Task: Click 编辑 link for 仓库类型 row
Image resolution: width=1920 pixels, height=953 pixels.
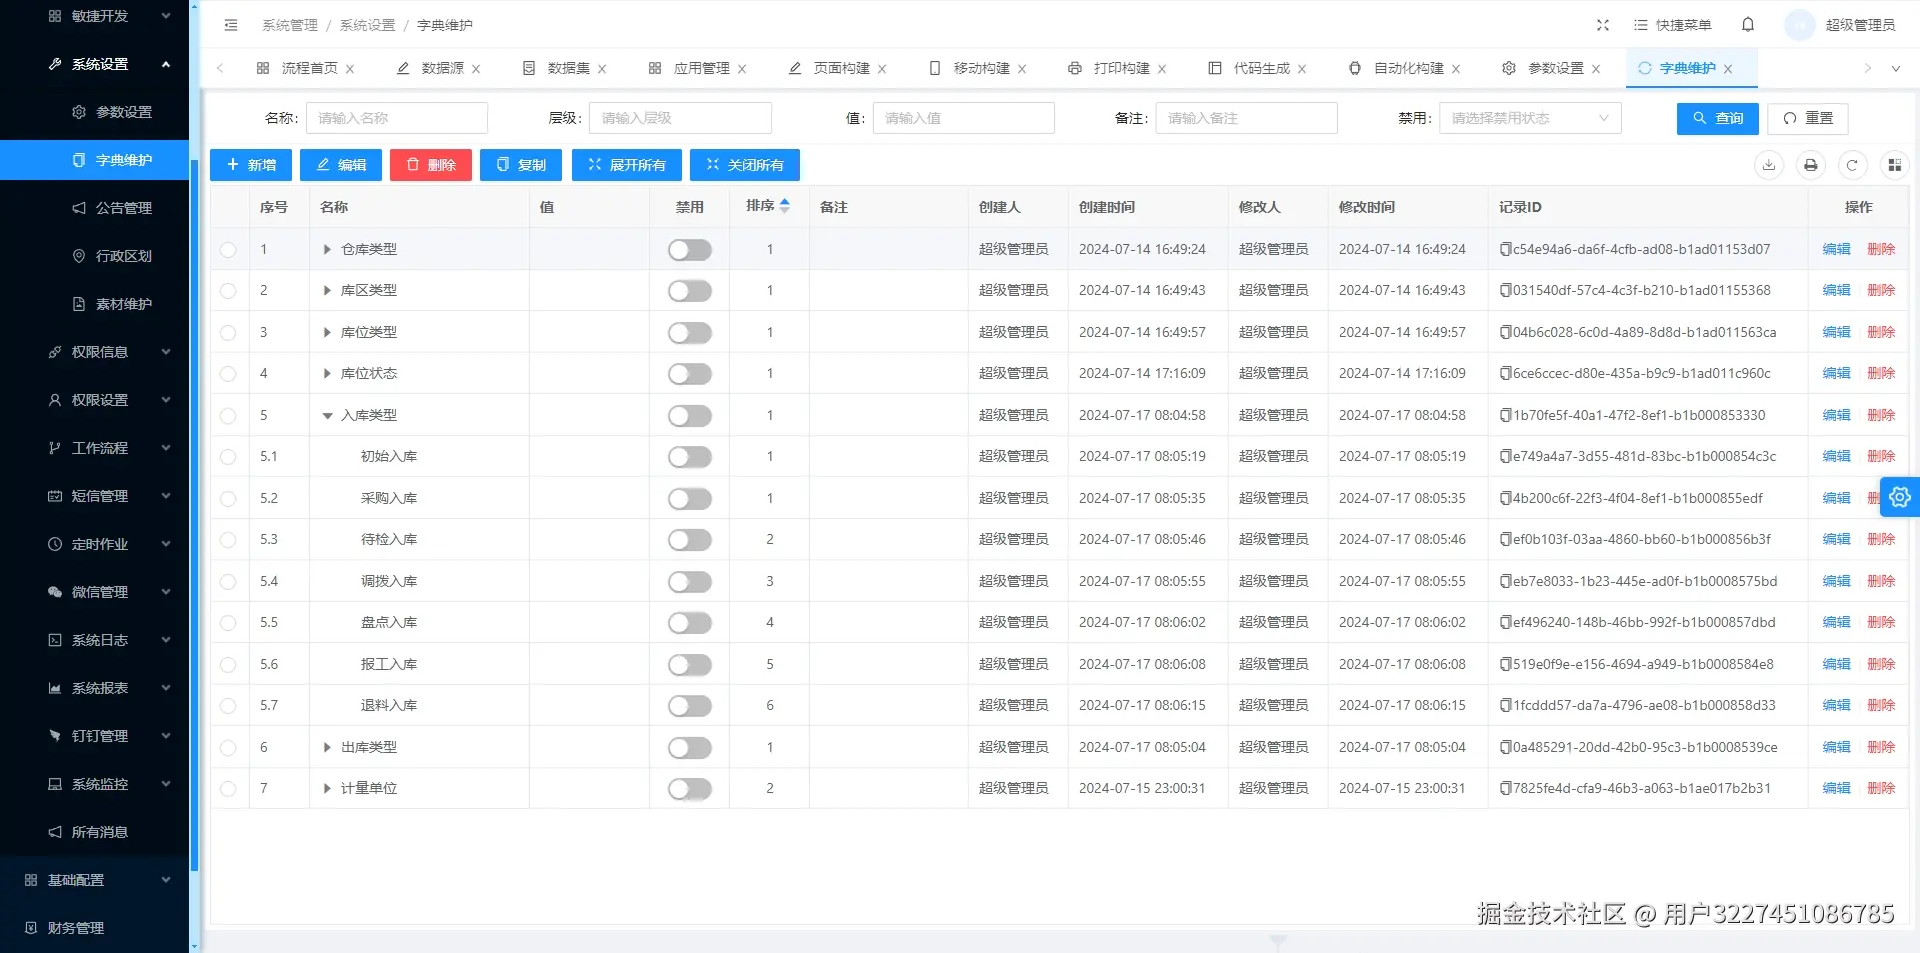Action: pyautogui.click(x=1837, y=249)
